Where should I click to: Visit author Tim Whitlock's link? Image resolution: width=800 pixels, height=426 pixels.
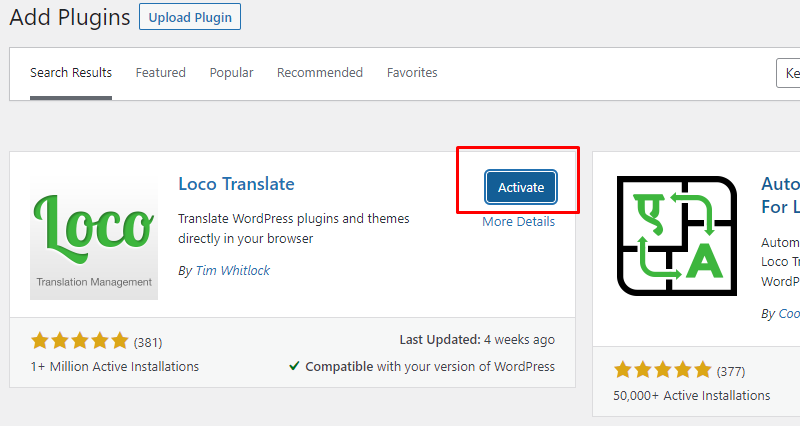click(x=233, y=270)
